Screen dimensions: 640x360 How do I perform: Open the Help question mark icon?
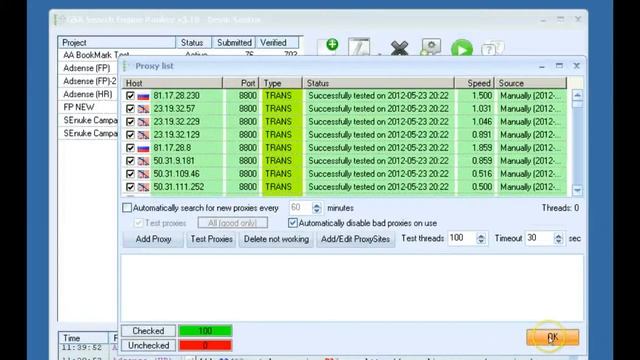[492, 49]
